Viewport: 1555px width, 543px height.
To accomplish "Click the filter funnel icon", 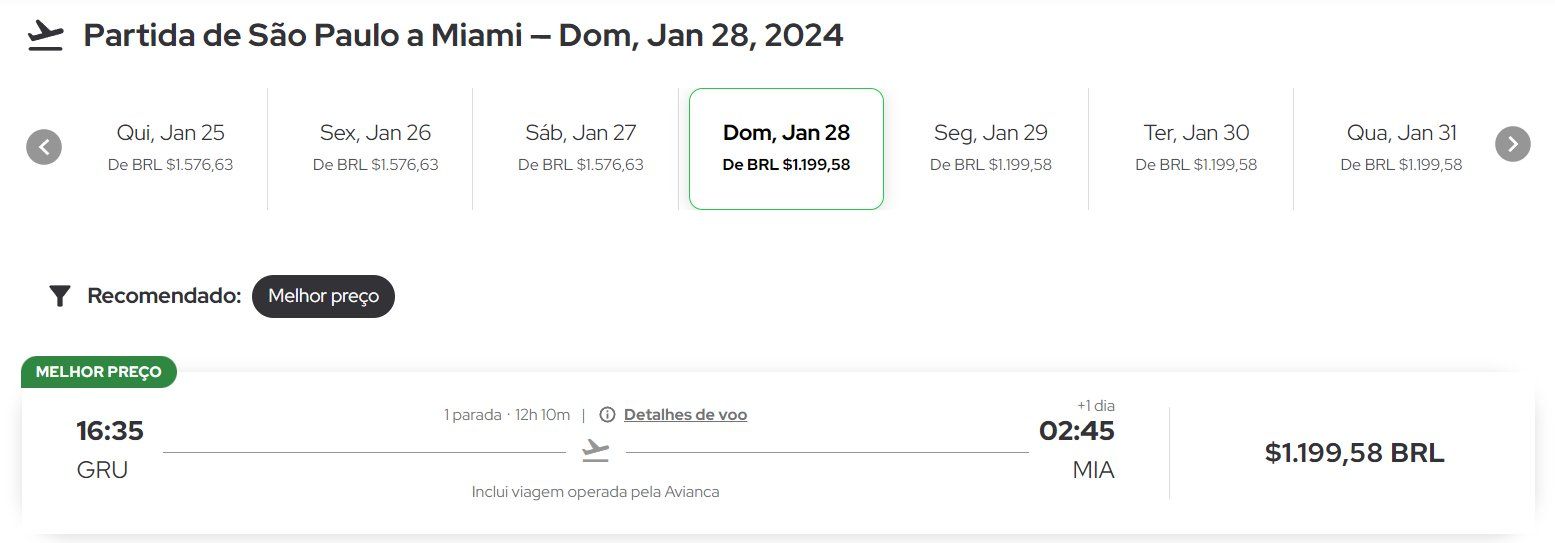I will [x=60, y=296].
